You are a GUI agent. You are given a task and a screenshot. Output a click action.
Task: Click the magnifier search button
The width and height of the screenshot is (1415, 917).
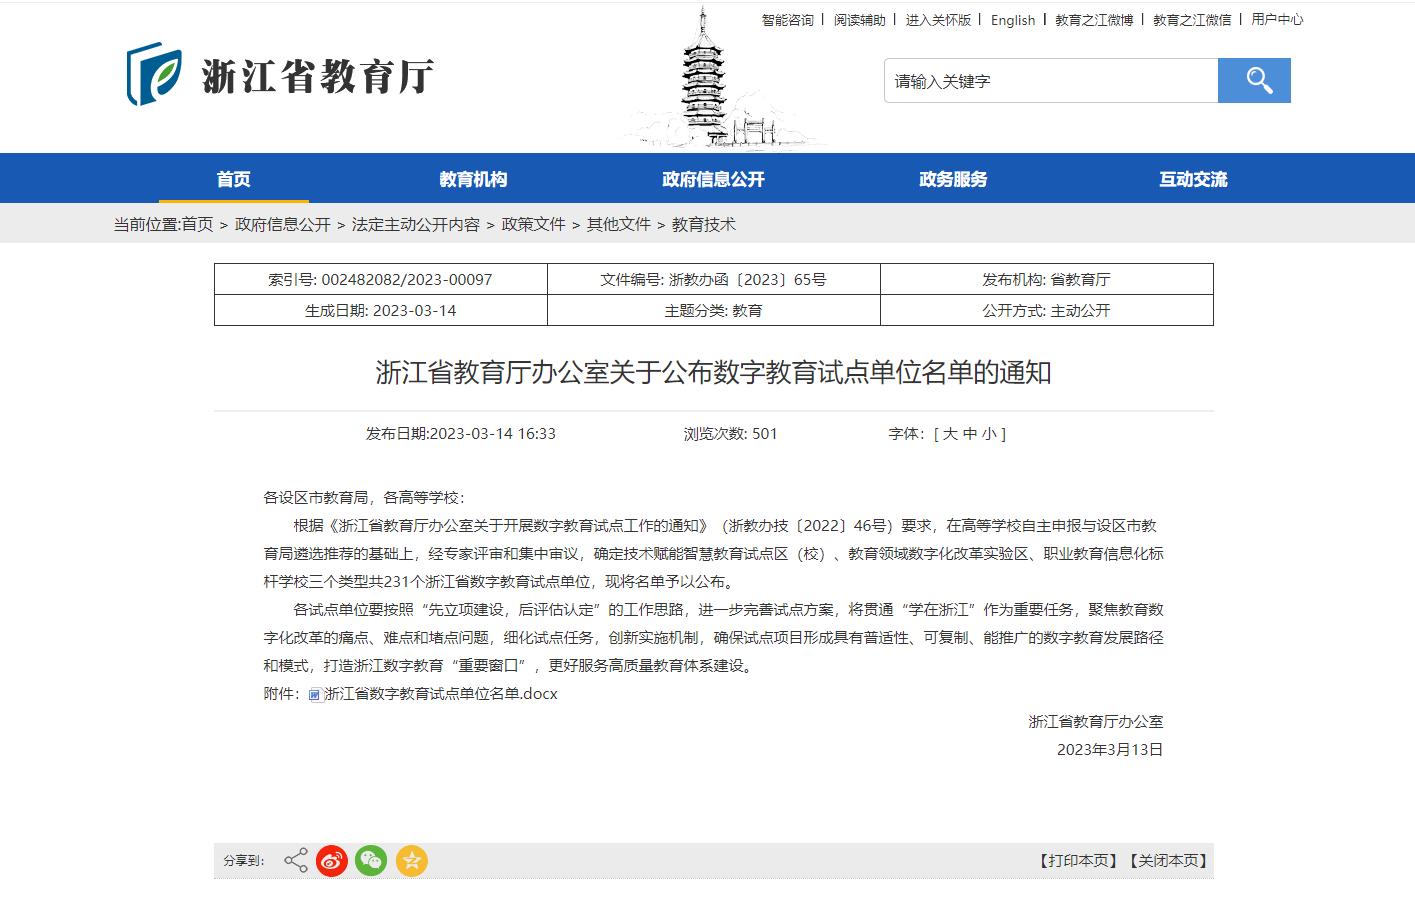click(1254, 80)
